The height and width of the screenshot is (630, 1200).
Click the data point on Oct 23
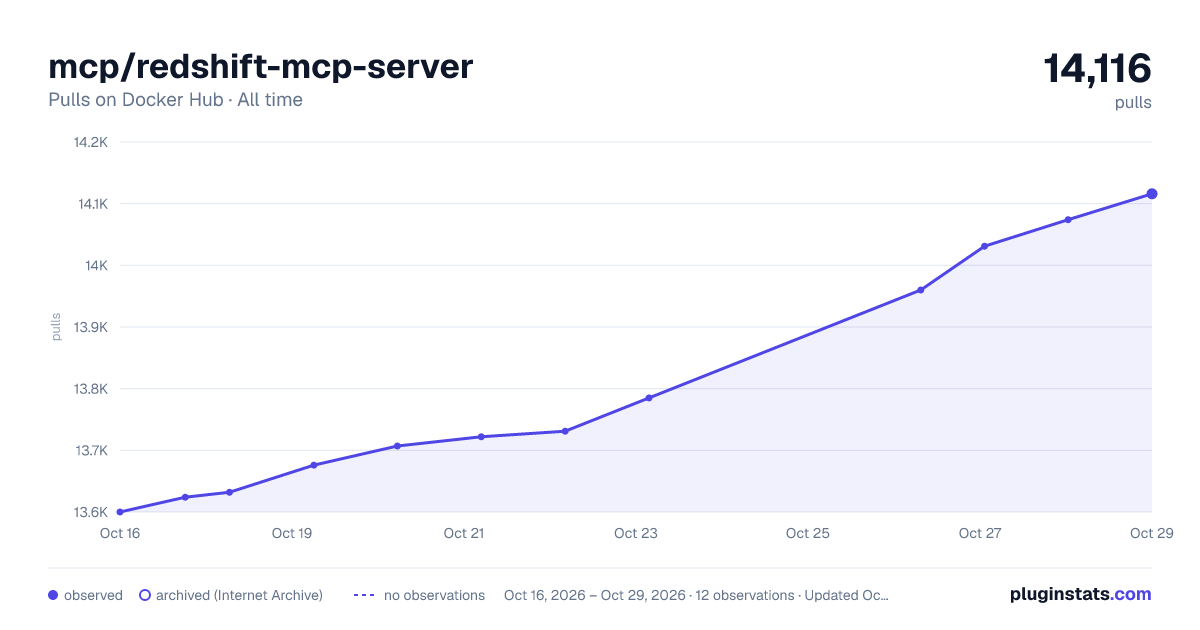[x=649, y=398]
